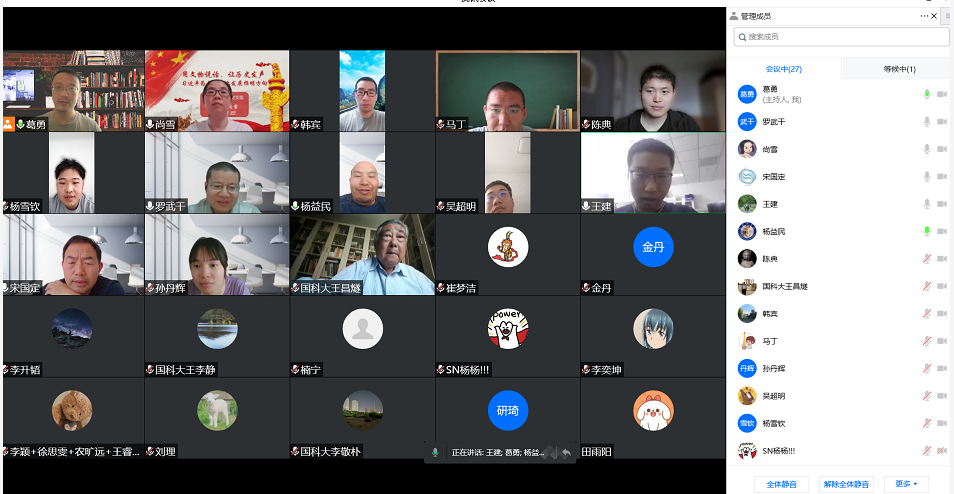954x494 pixels.
Task: Mute 杨益民's active microphone in list
Action: click(927, 231)
